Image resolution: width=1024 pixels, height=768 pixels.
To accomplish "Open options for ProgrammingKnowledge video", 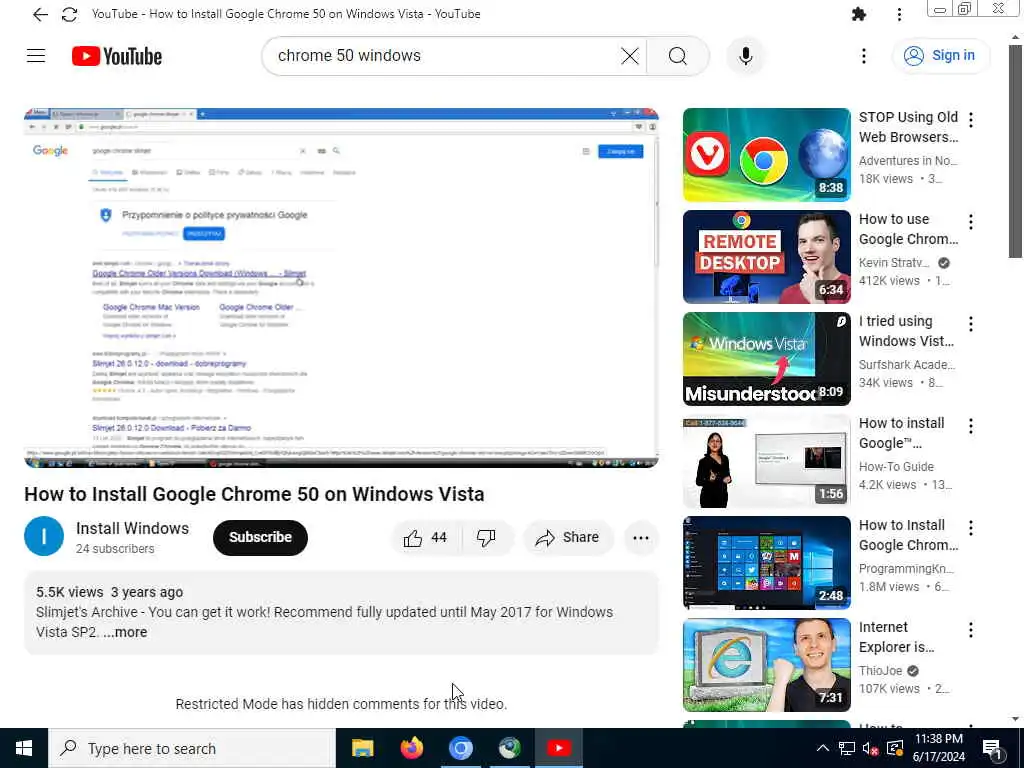I will coord(970,528).
